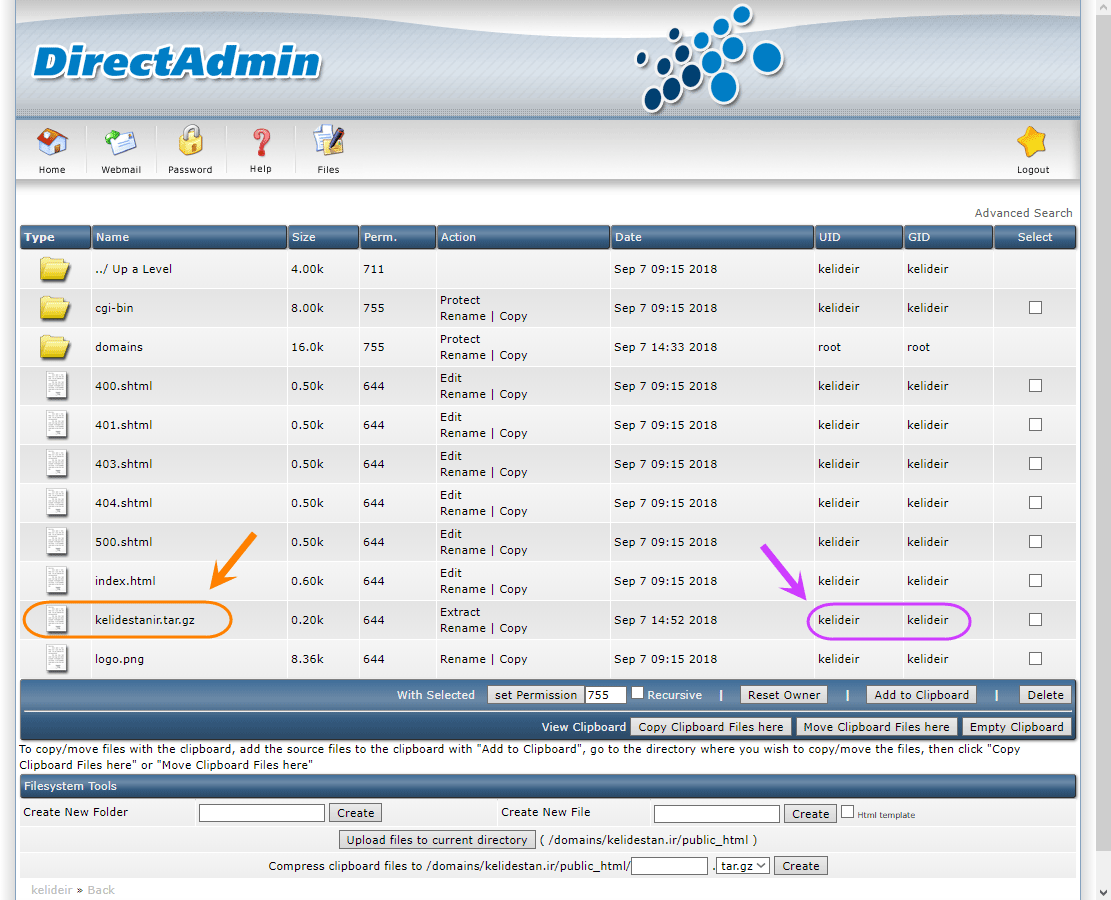1111x900 pixels.
Task: Open the tar.gz compression format dropdown
Action: [x=743, y=866]
